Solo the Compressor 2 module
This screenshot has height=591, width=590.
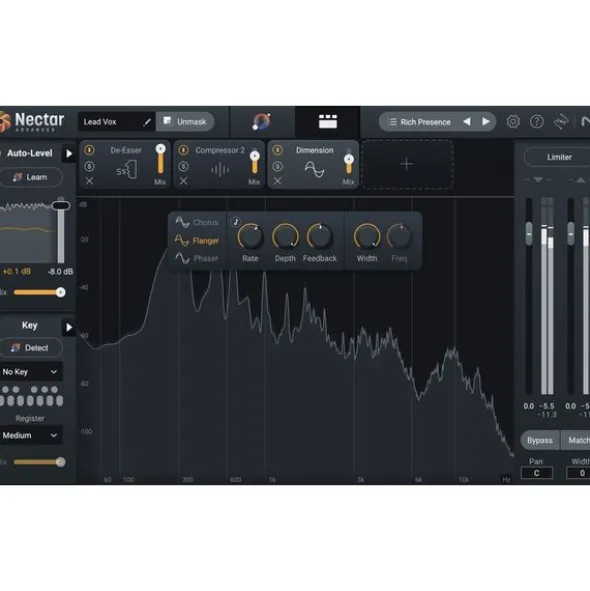183,166
